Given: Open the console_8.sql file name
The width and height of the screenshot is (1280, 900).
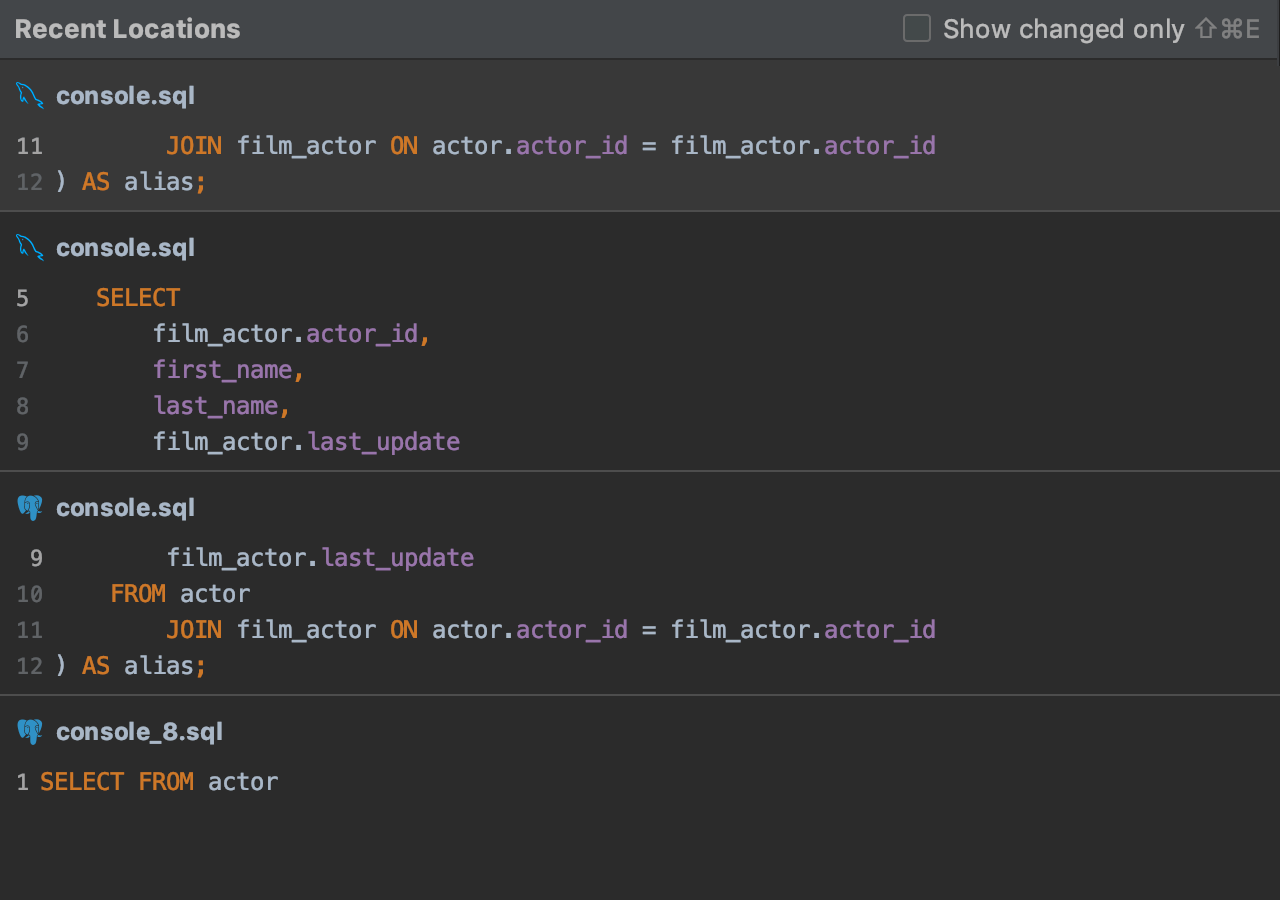Looking at the screenshot, I should pos(139,732).
